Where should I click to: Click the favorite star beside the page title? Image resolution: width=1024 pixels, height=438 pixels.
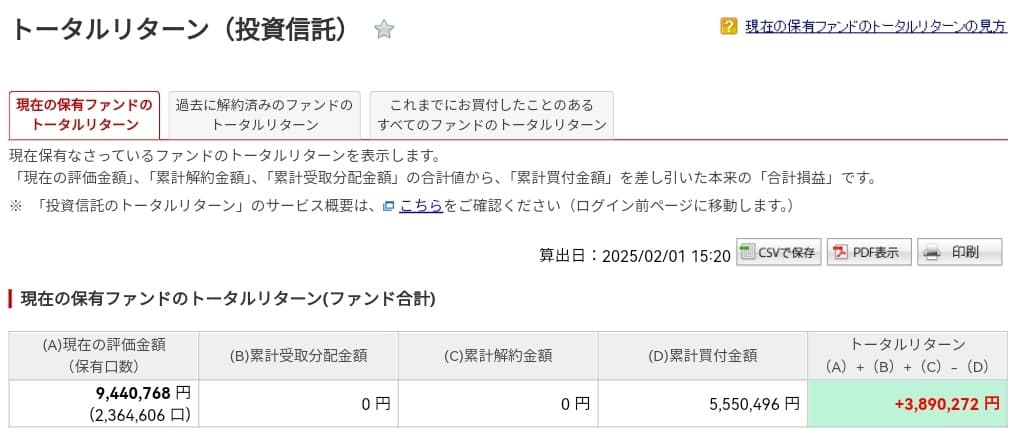pyautogui.click(x=384, y=30)
